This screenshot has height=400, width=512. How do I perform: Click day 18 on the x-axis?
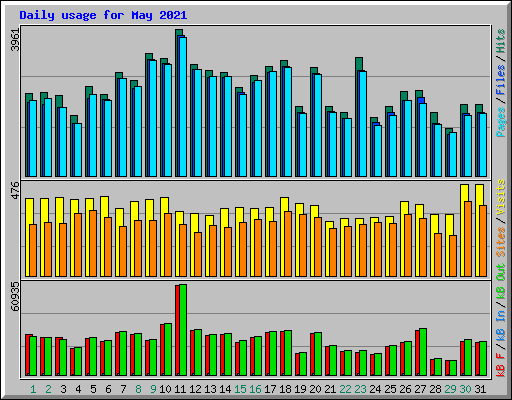tap(285, 389)
